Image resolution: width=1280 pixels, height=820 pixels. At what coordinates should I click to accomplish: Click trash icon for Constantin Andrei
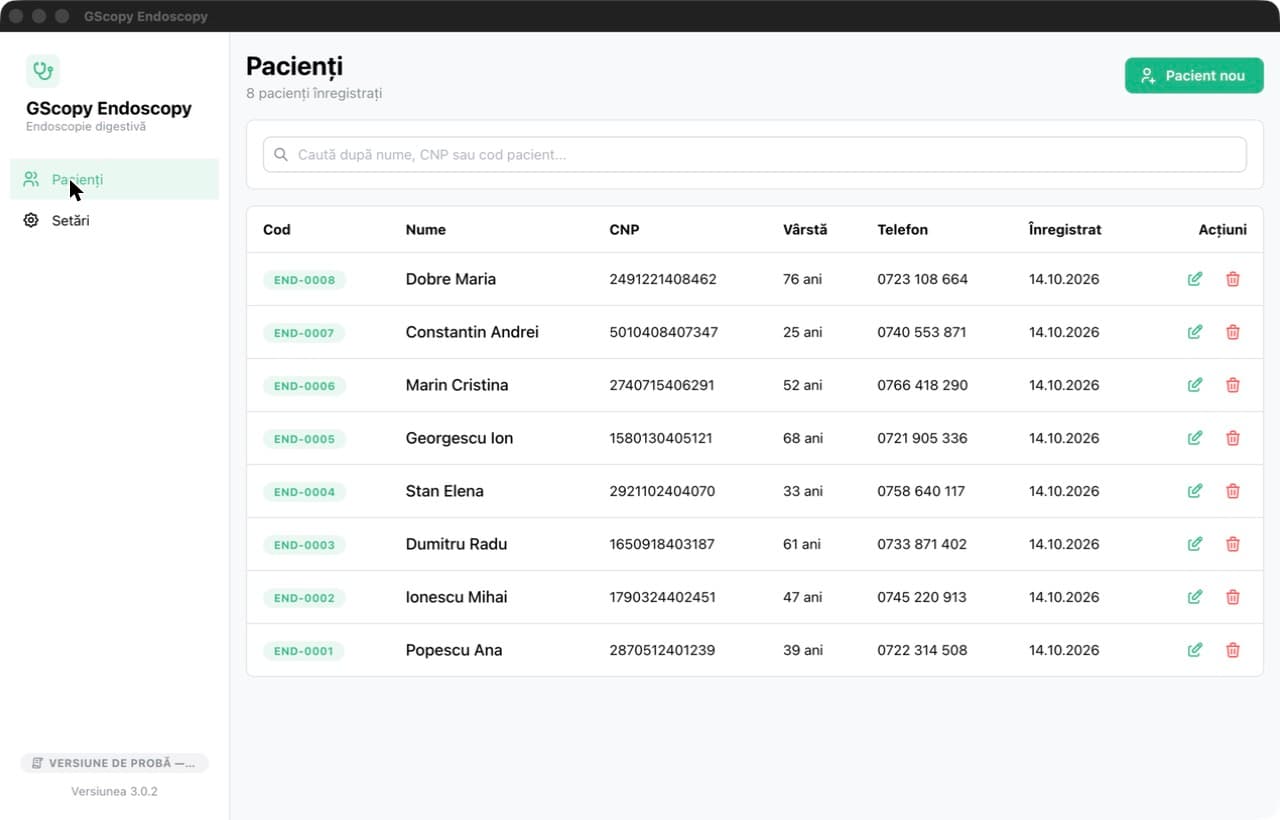point(1232,332)
